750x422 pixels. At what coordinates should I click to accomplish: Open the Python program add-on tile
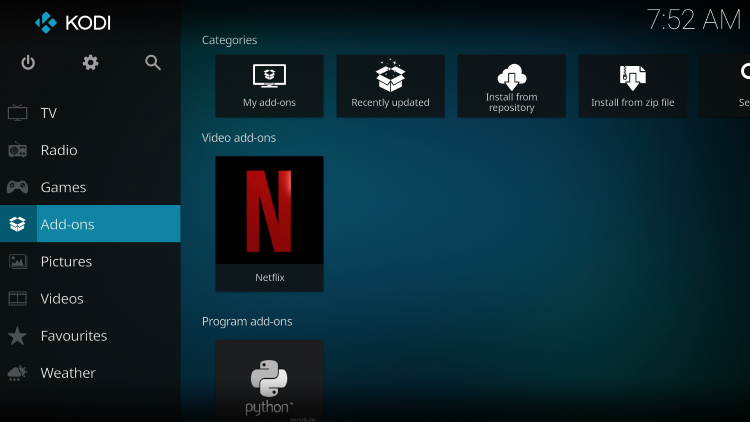[x=269, y=381]
